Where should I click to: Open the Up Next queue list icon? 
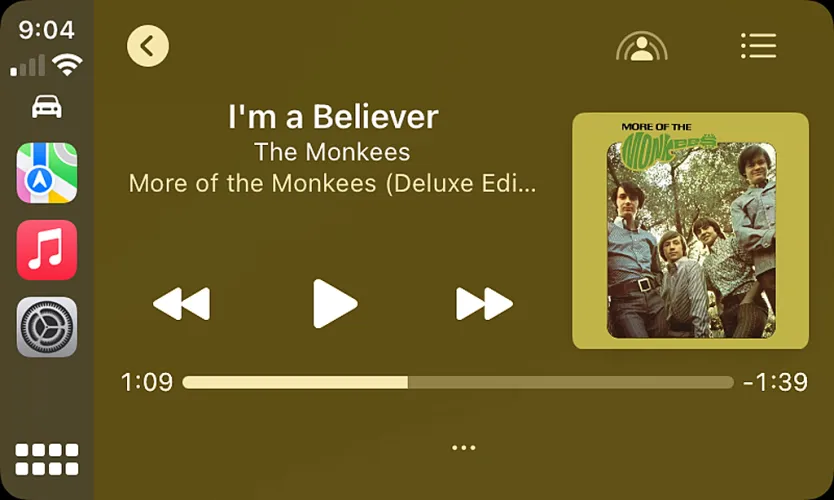[x=758, y=46]
